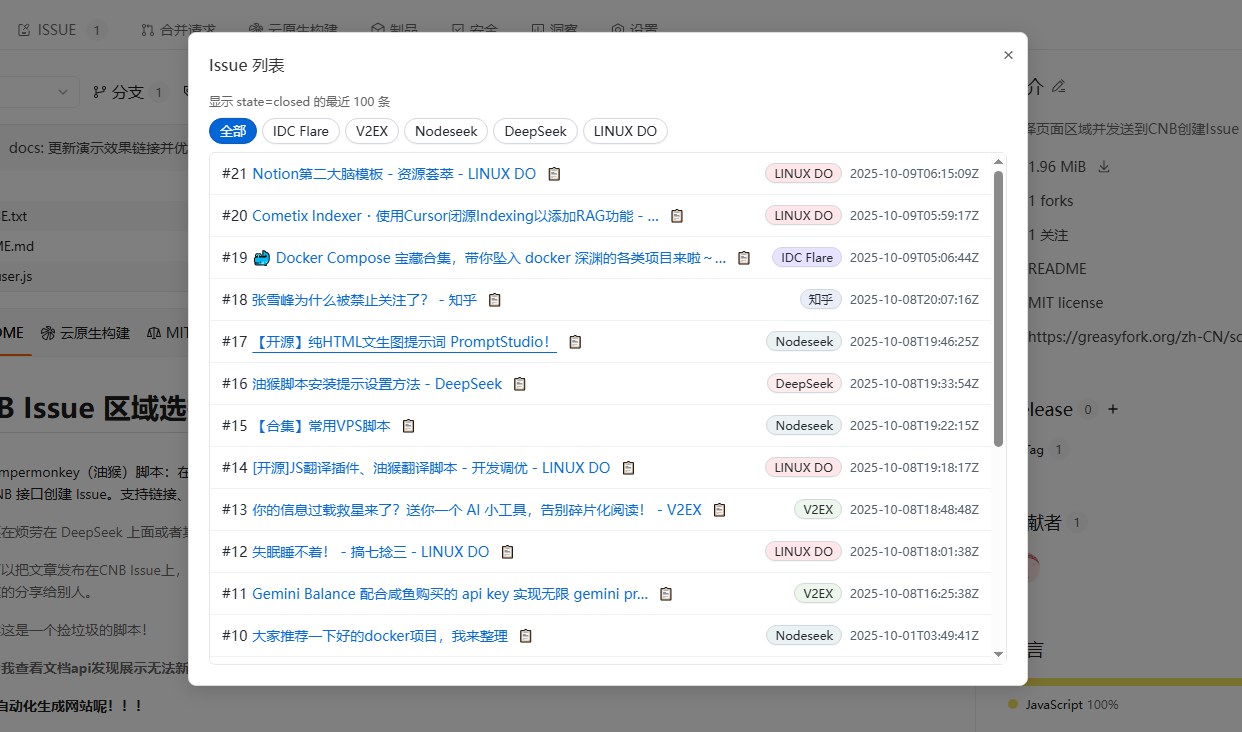Filter issues by IDC Flare chip

(301, 131)
